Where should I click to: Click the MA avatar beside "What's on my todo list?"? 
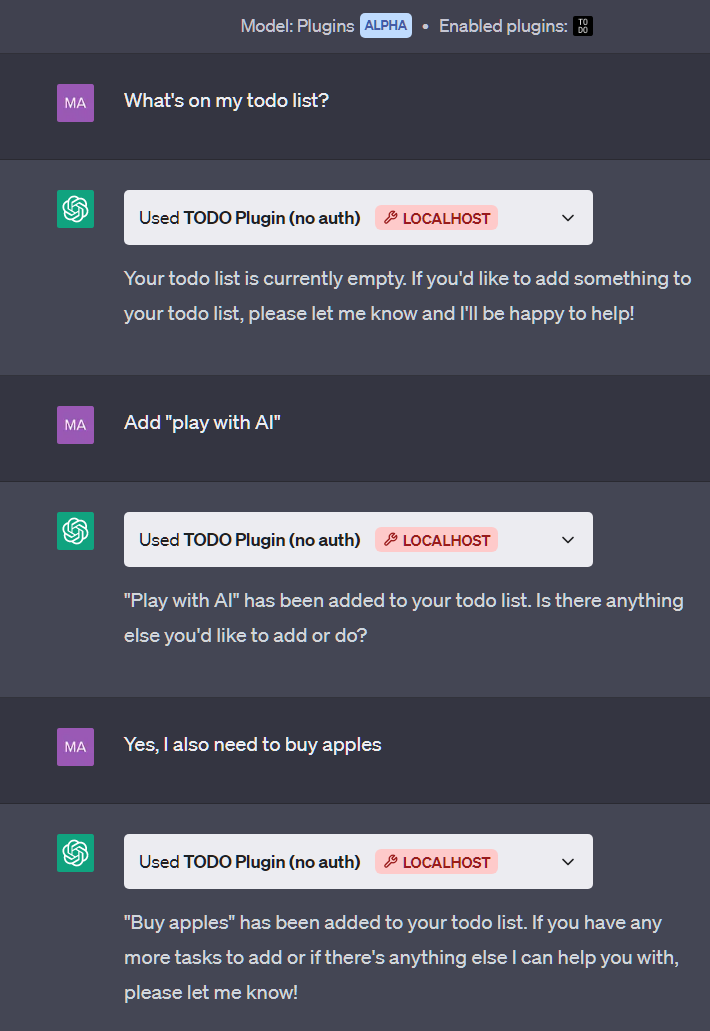tap(75, 103)
